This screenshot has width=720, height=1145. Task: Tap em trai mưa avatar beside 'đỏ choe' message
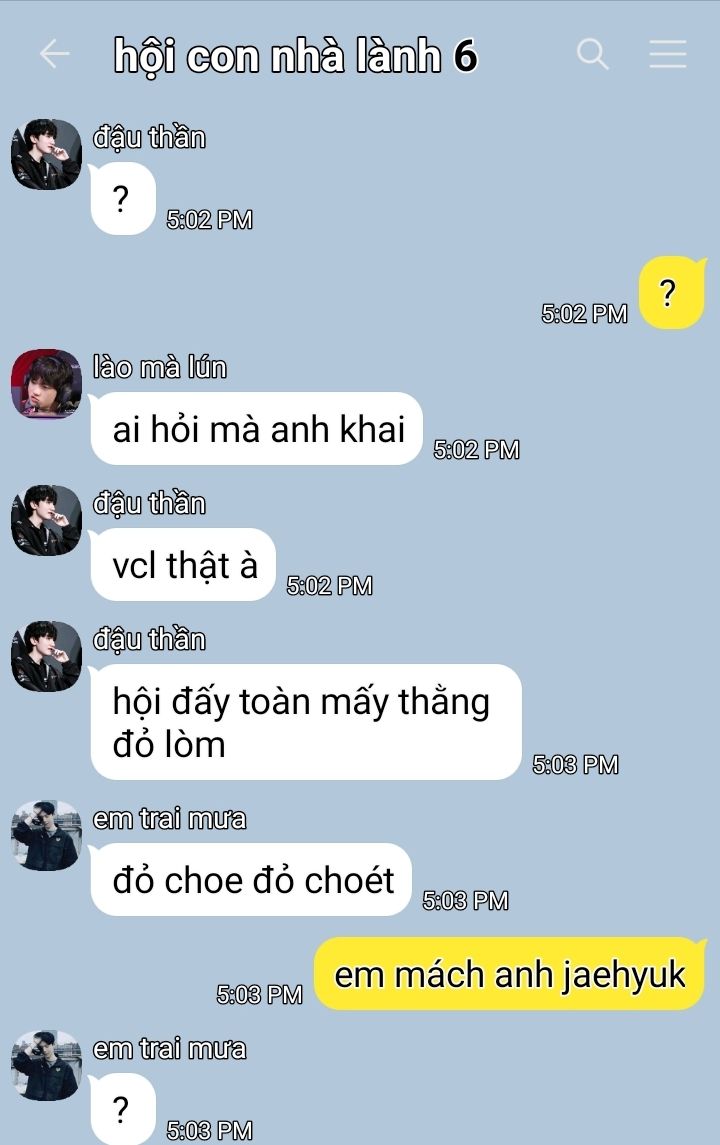46,835
